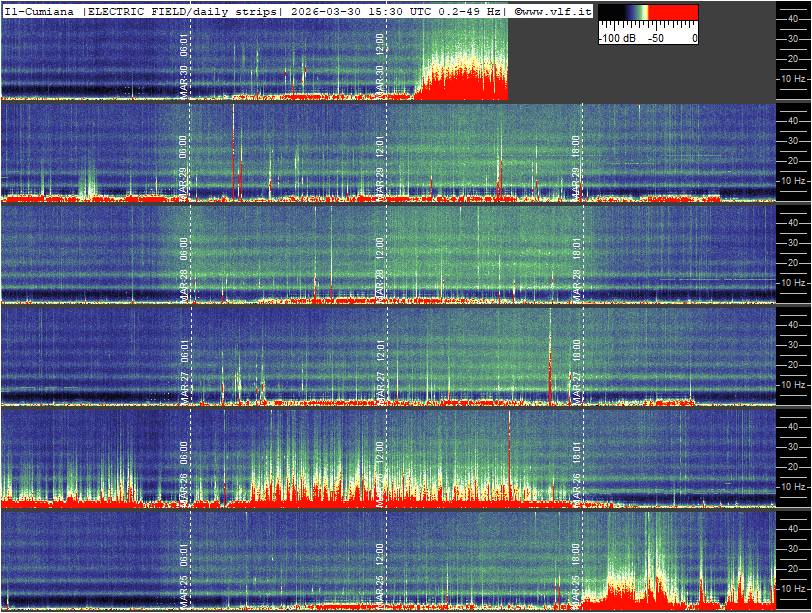Screen dimensions: 812x613
Task: Click the tallest red spike in March 26 strip
Action: [x=509, y=450]
